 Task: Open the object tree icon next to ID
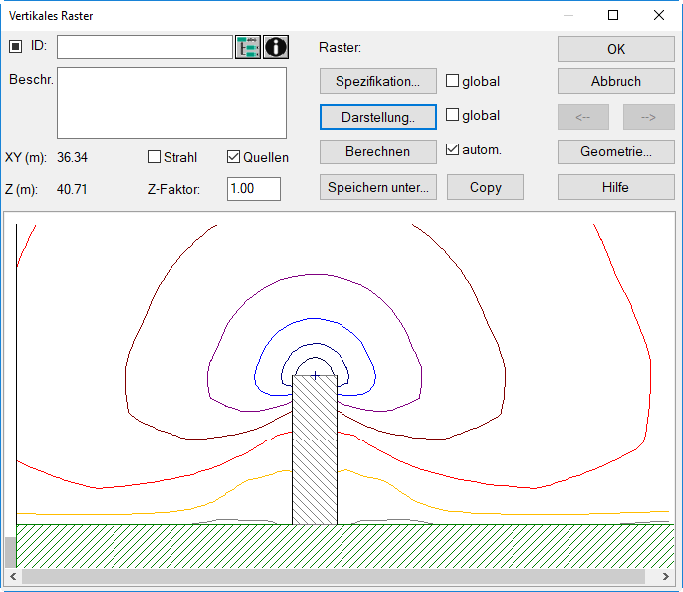[248, 47]
